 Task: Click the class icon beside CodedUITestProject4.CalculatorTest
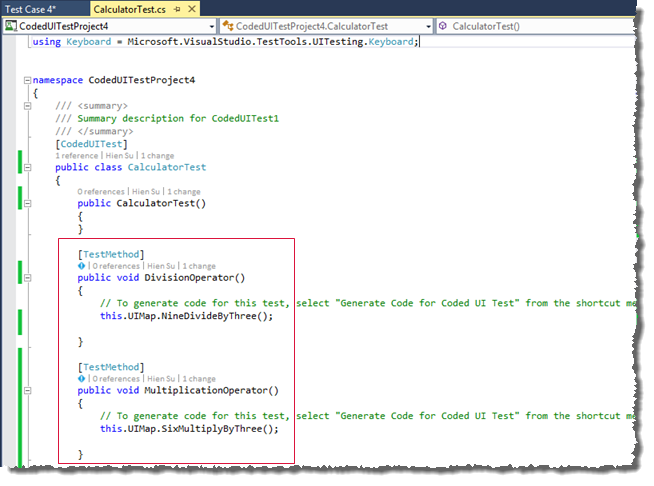(x=228, y=26)
